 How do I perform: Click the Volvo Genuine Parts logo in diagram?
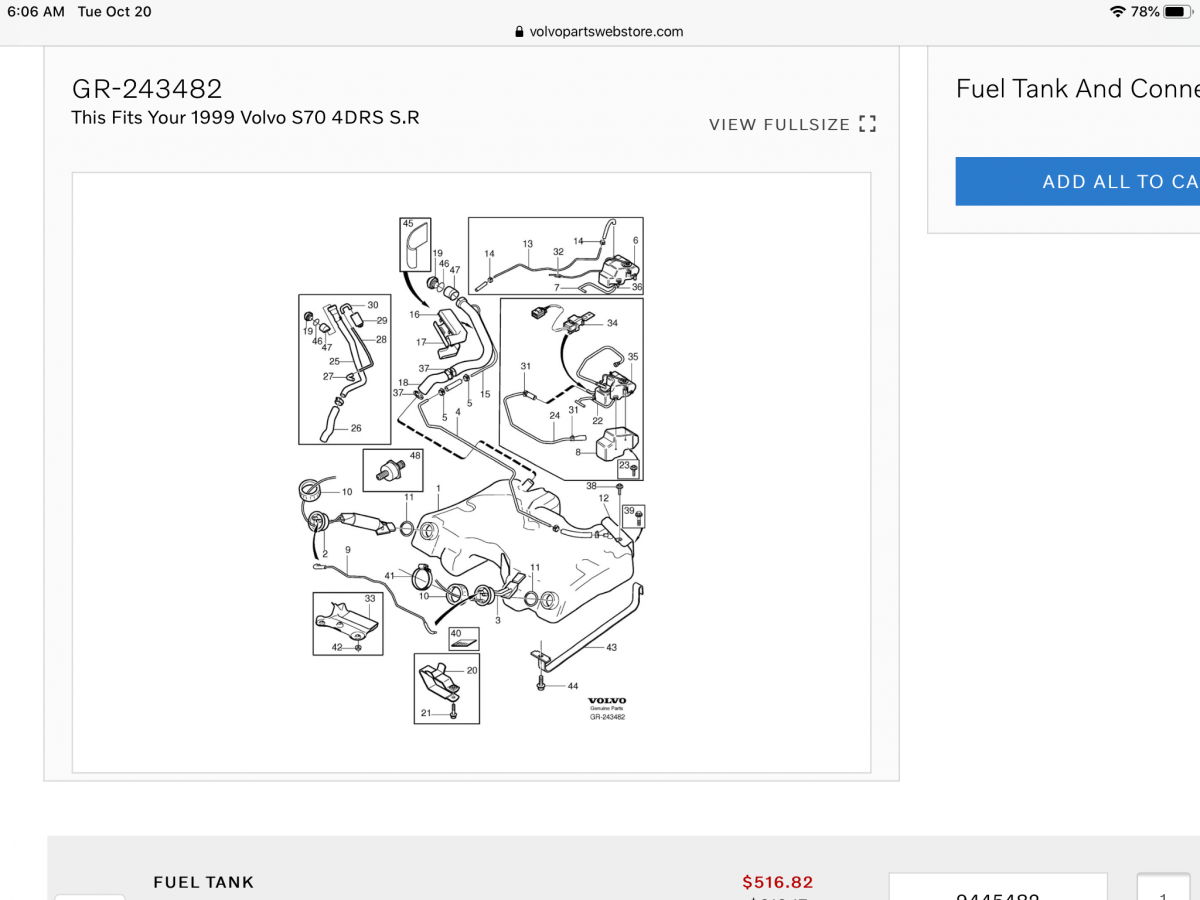point(607,708)
